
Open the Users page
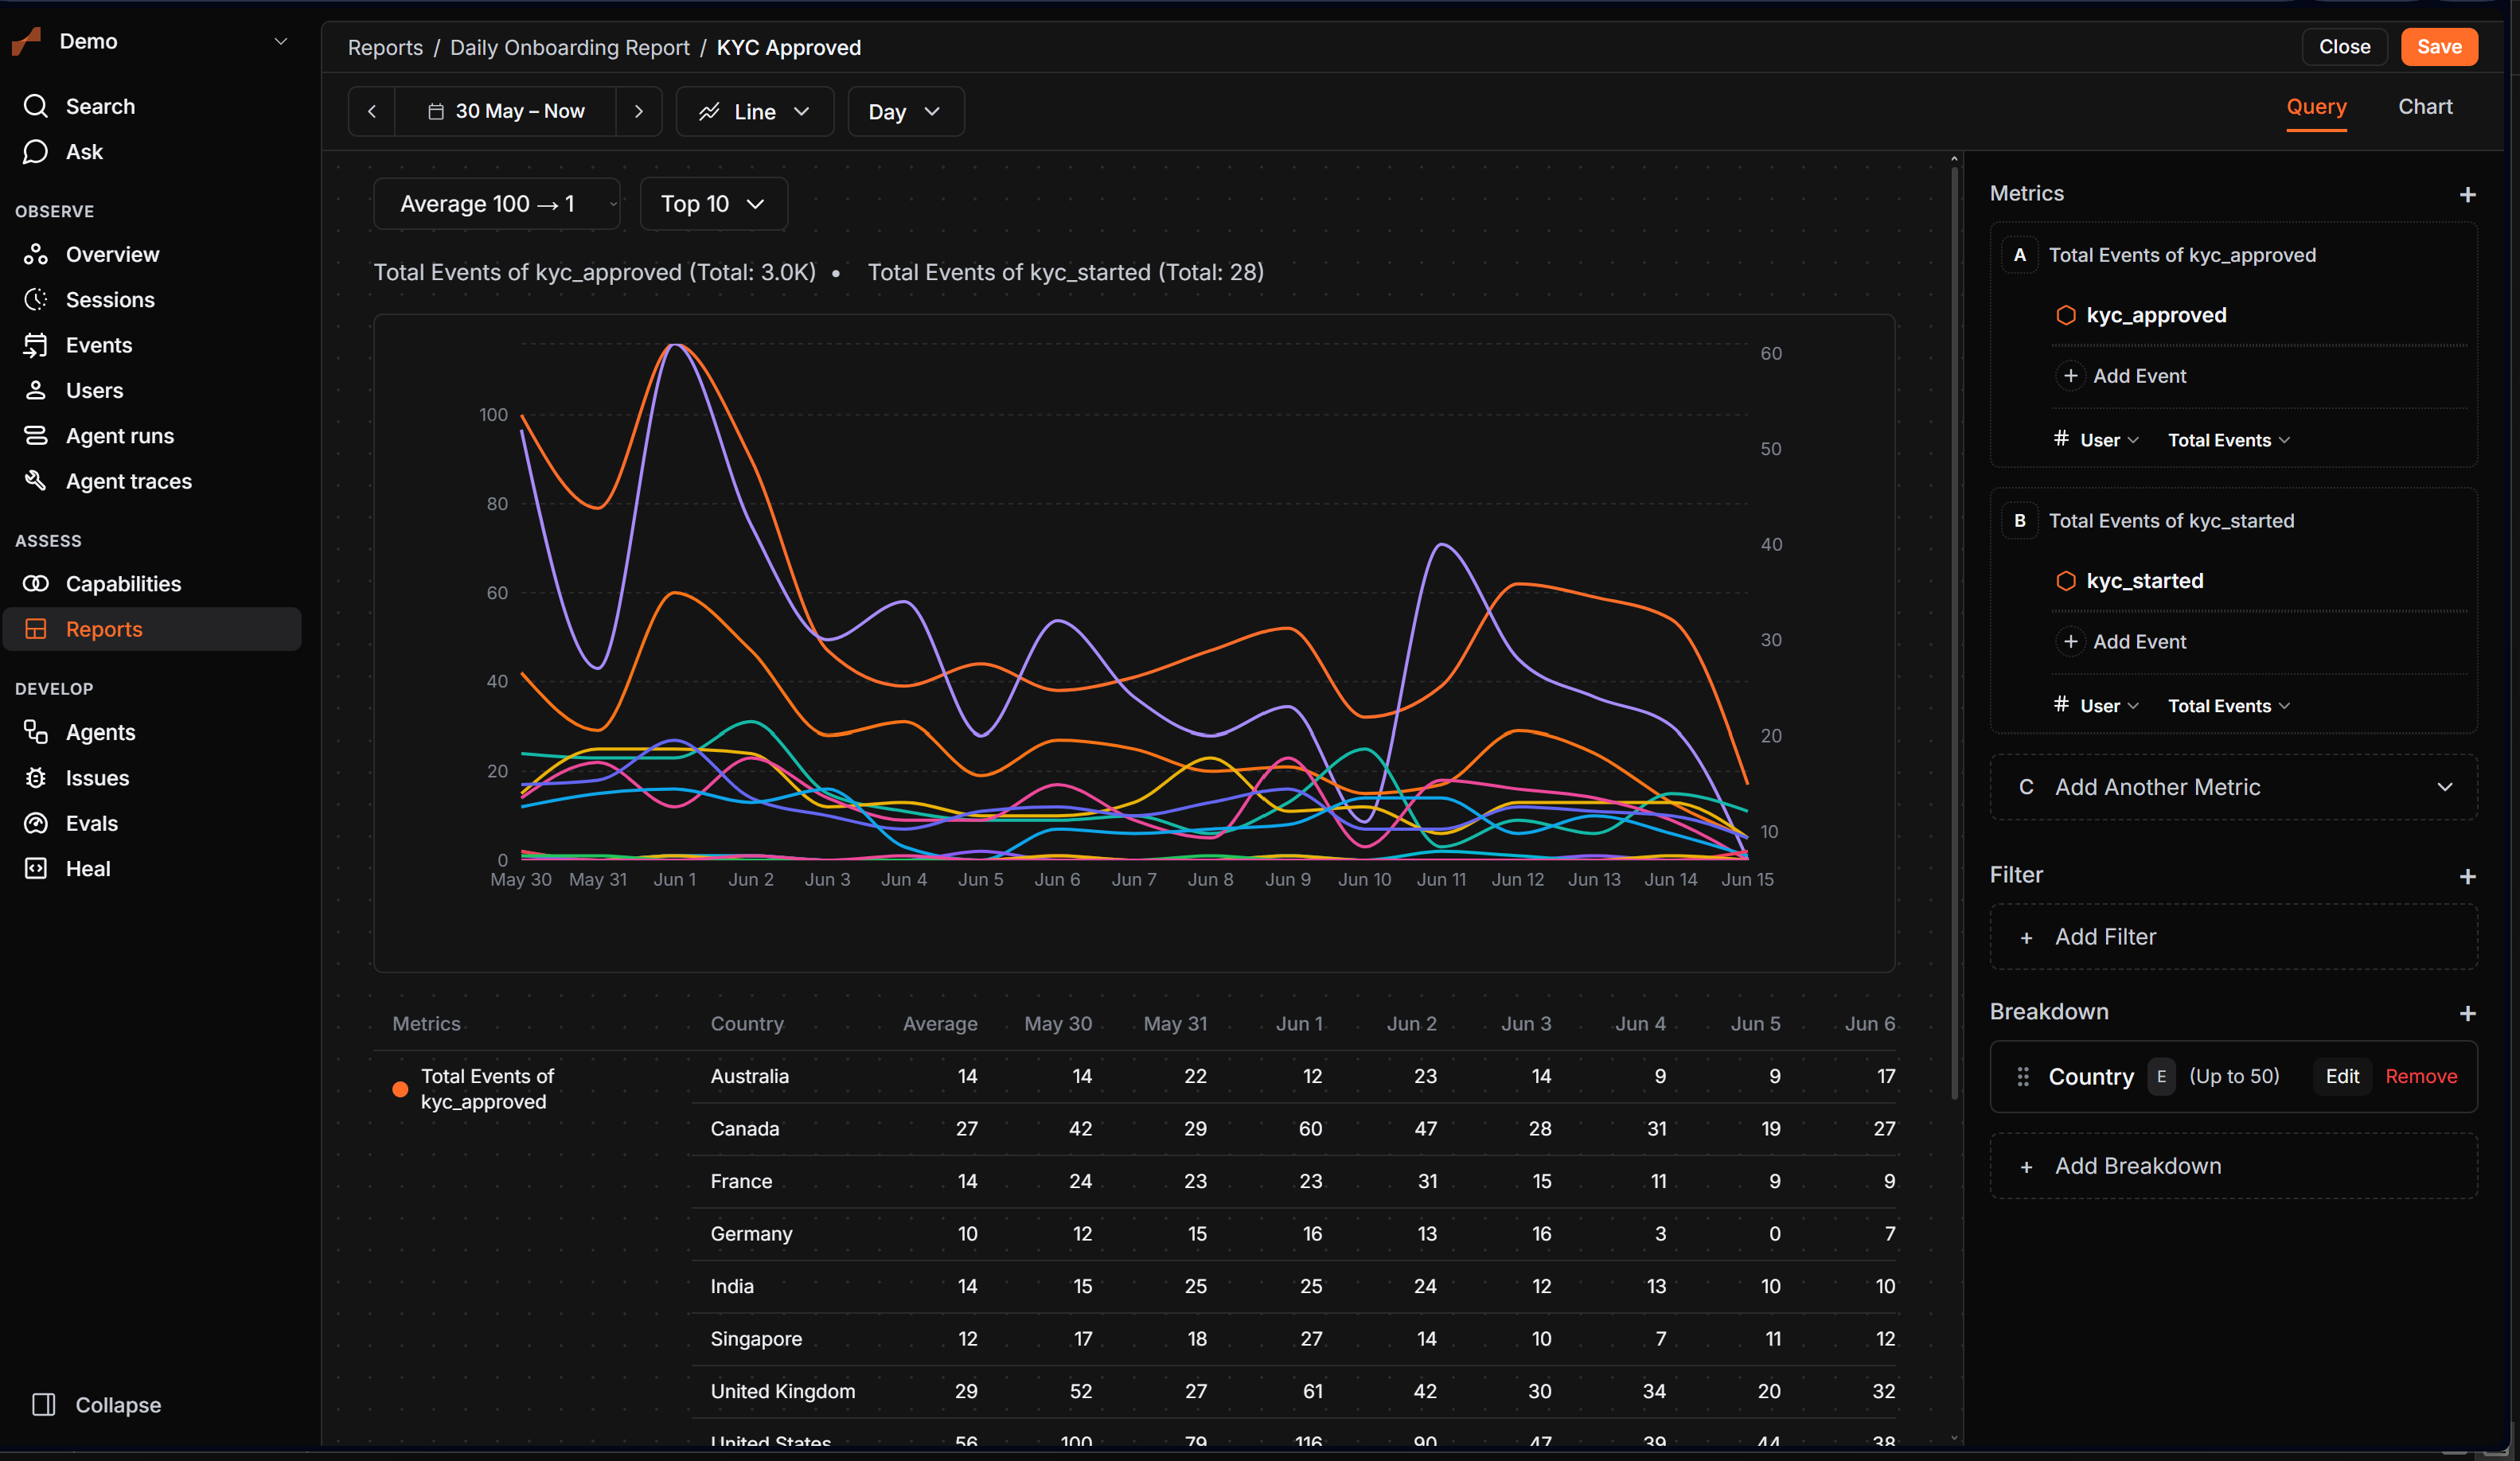point(151,391)
